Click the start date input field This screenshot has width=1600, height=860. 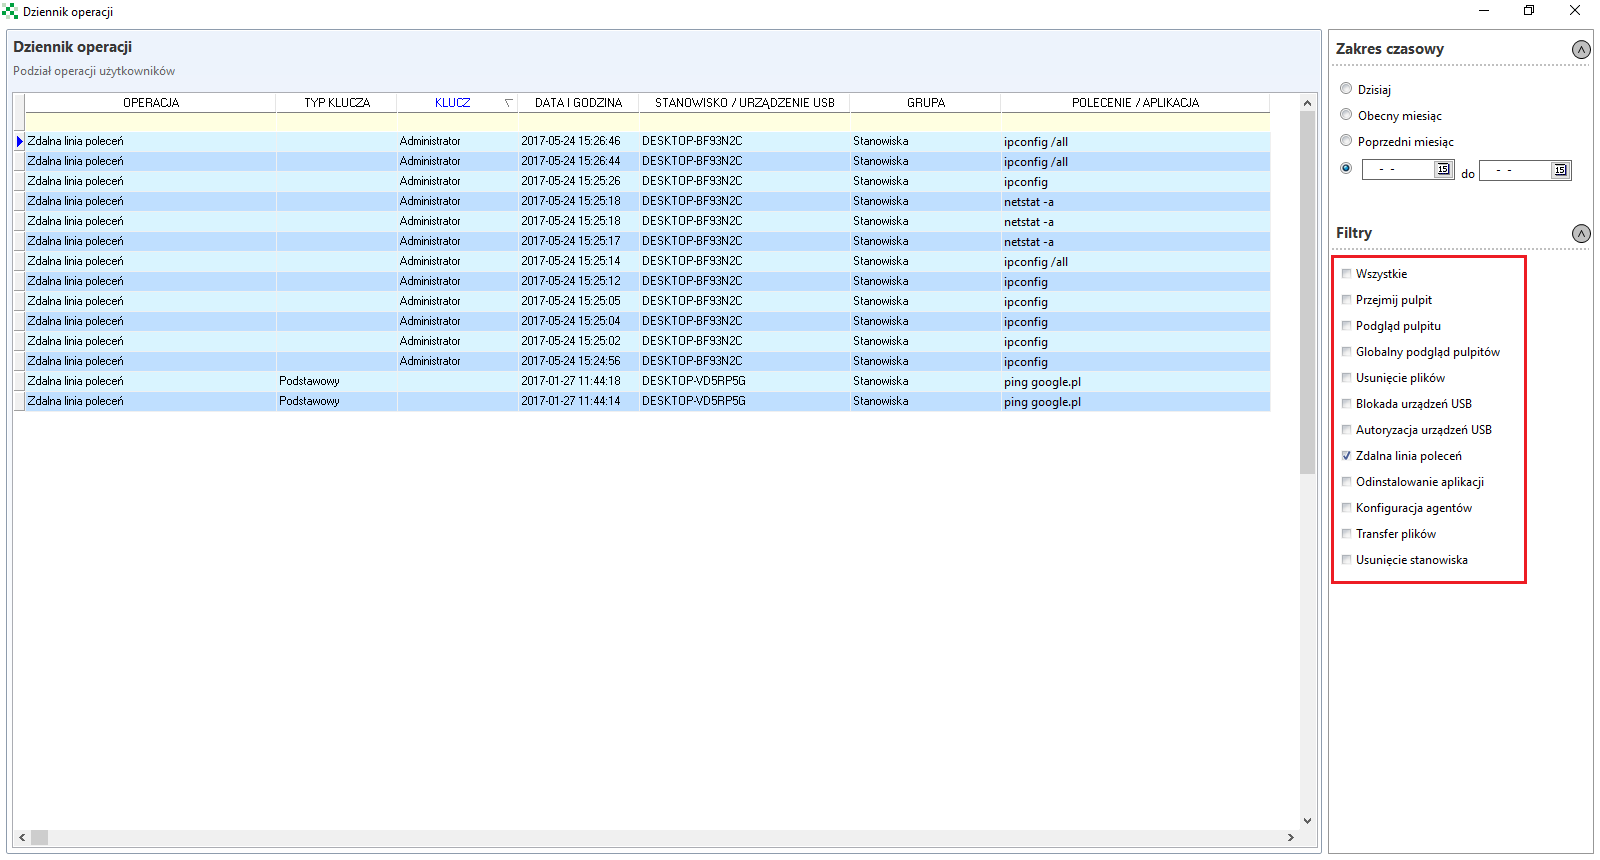tap(1398, 170)
